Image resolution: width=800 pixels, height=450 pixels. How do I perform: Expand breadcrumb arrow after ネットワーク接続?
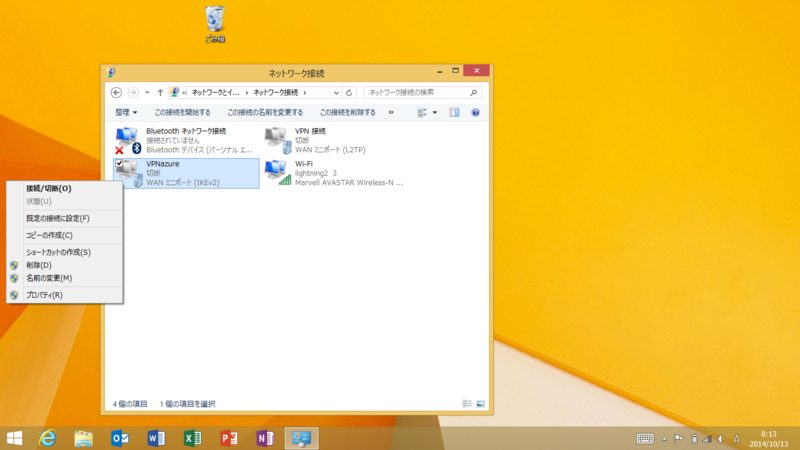[x=305, y=92]
